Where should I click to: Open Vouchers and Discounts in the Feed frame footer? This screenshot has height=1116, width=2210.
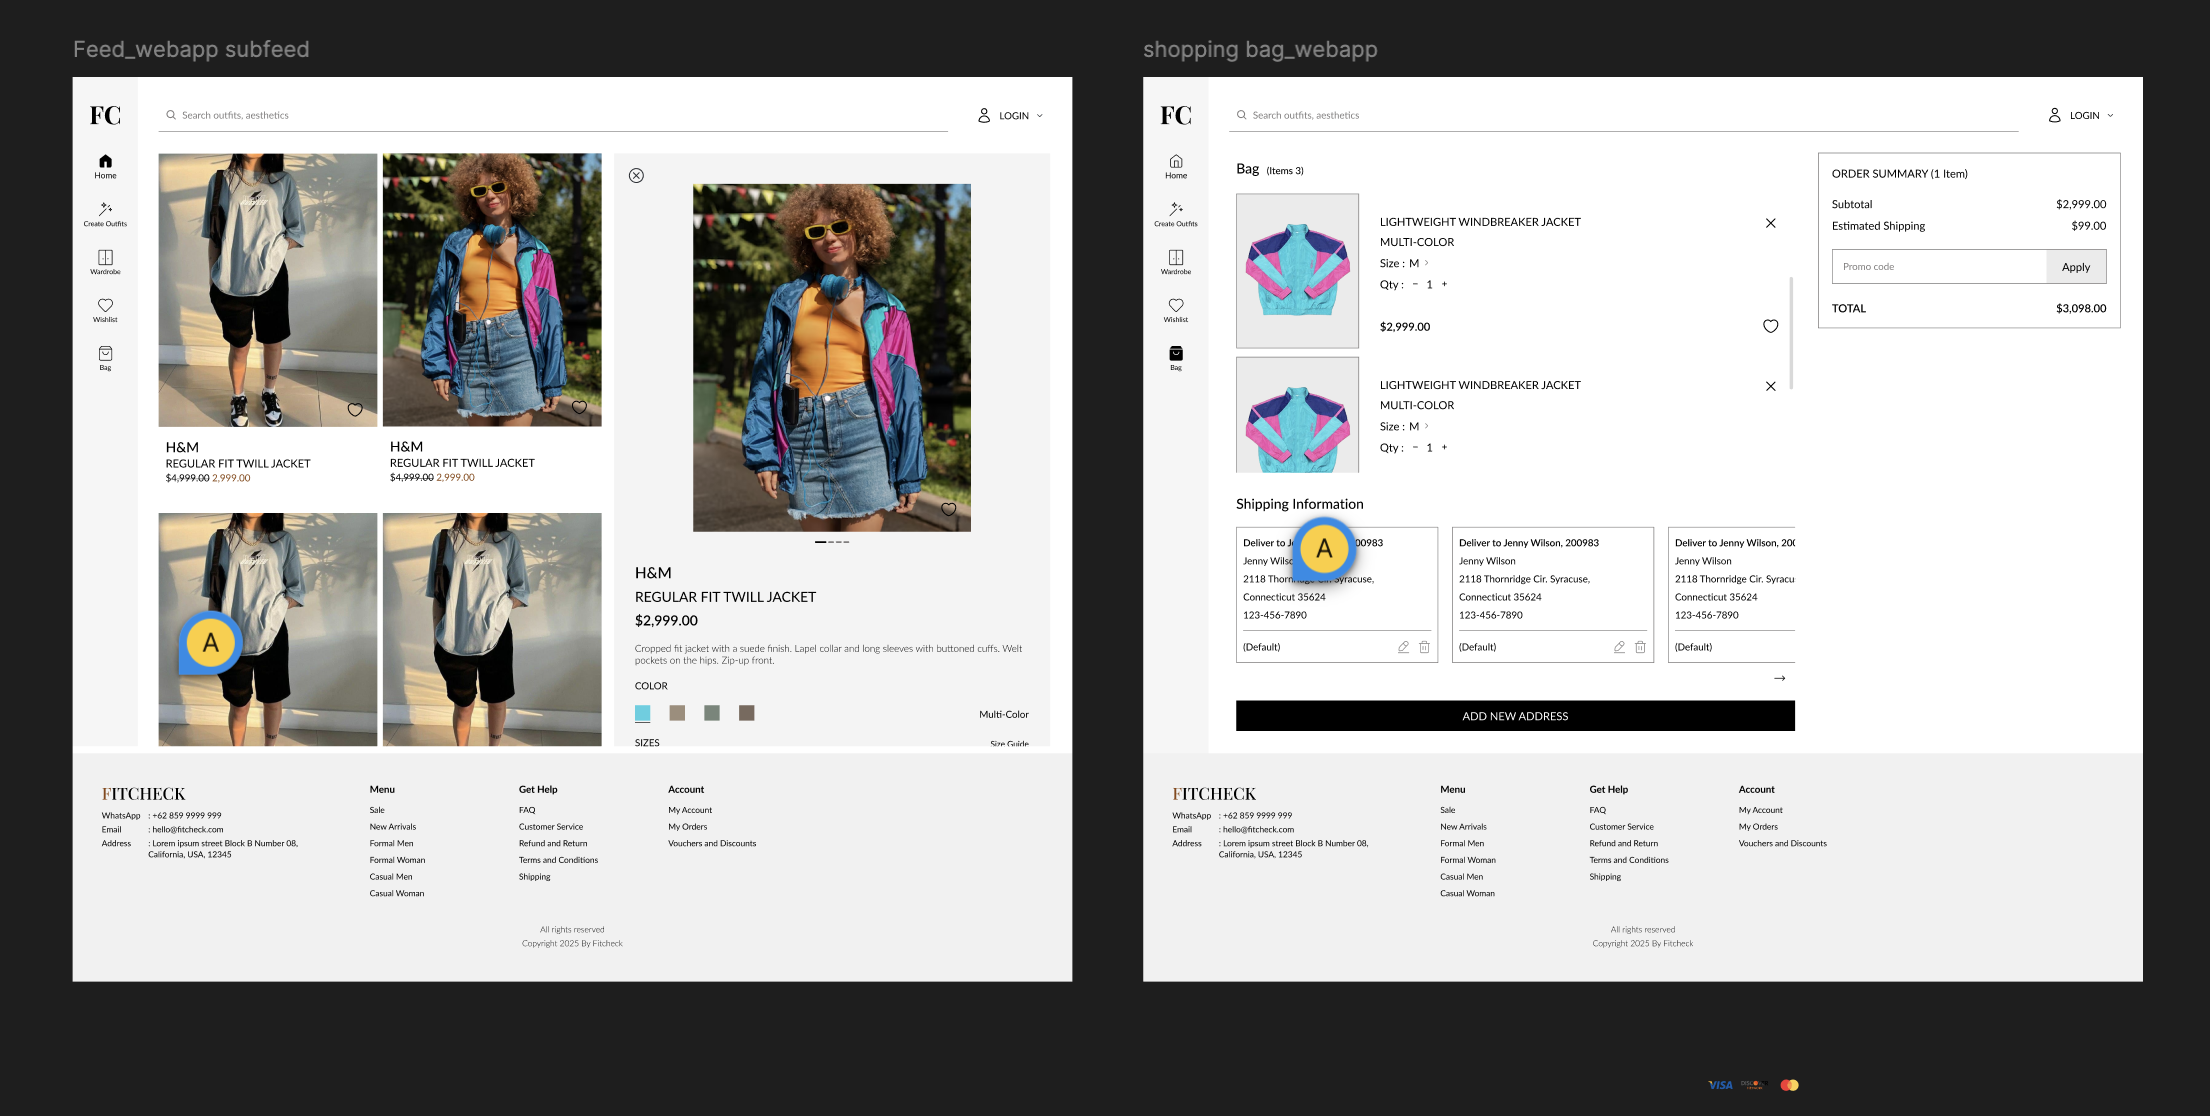pos(712,844)
